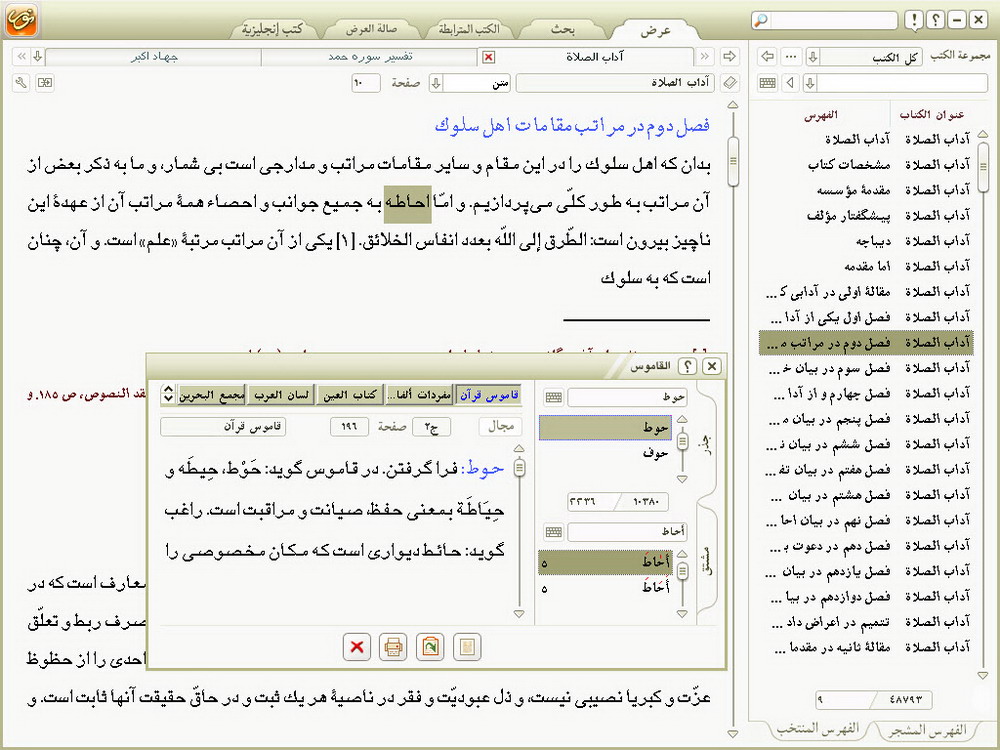Open index entry ديباچه
The height and width of the screenshot is (750, 1000).
(x=873, y=241)
